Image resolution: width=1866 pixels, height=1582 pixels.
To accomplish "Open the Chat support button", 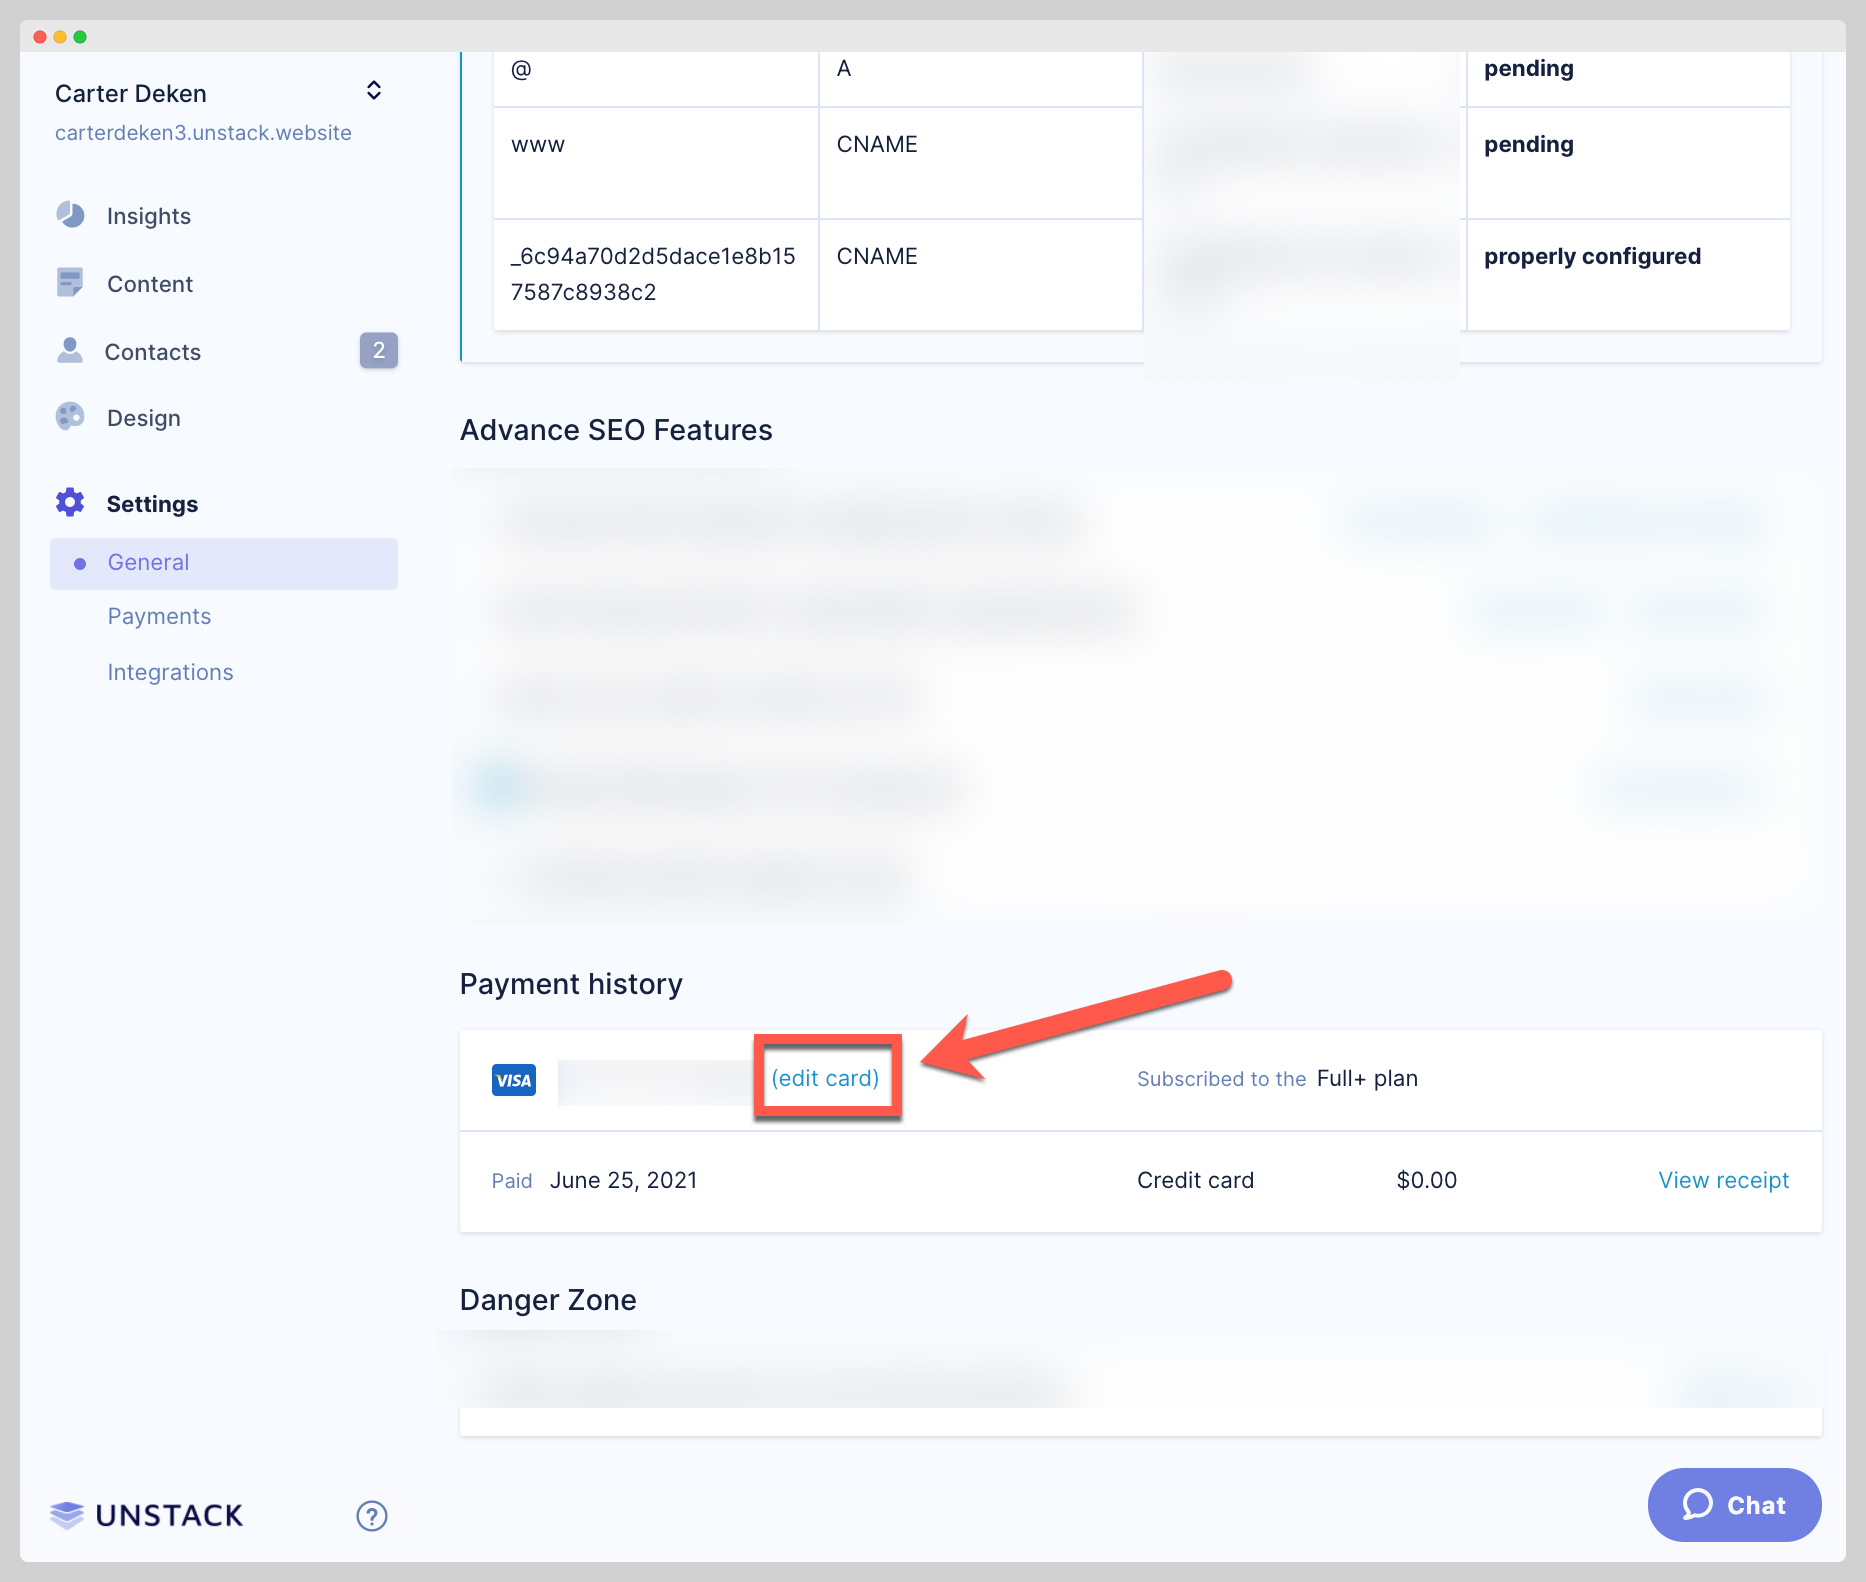I will tap(1734, 1505).
